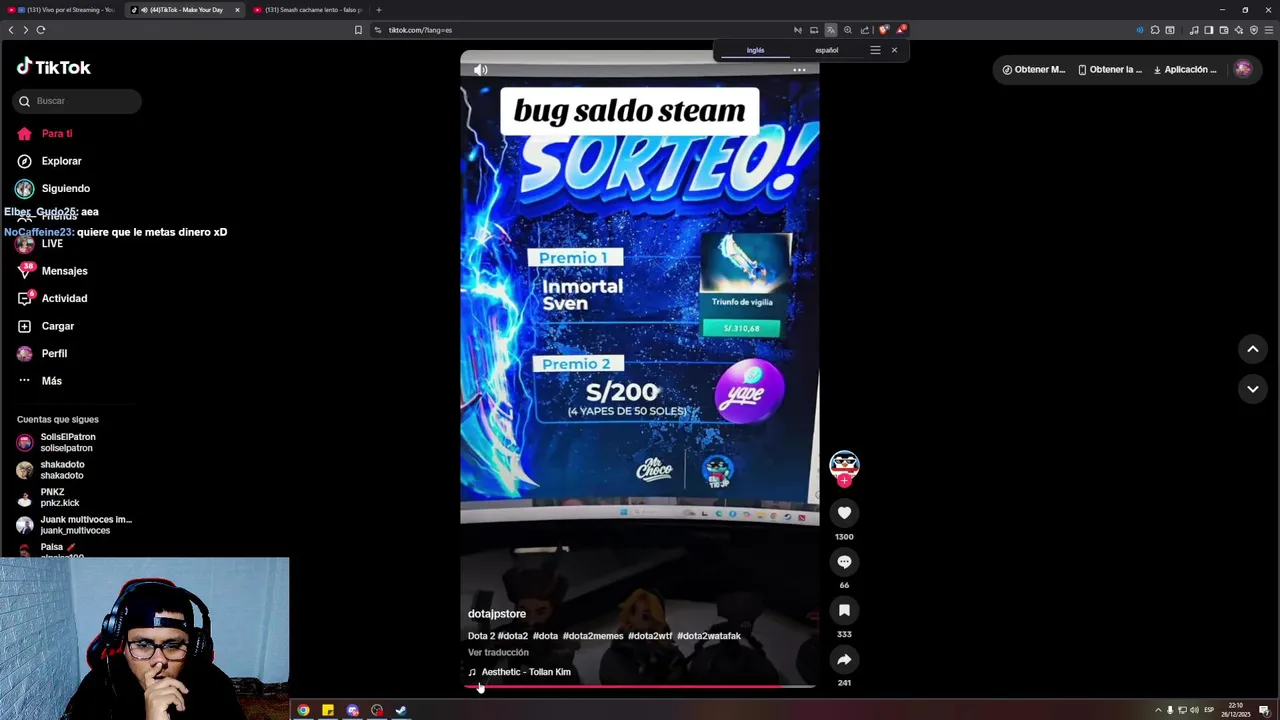Open followed account Juank multivoces

[x=75, y=525]
